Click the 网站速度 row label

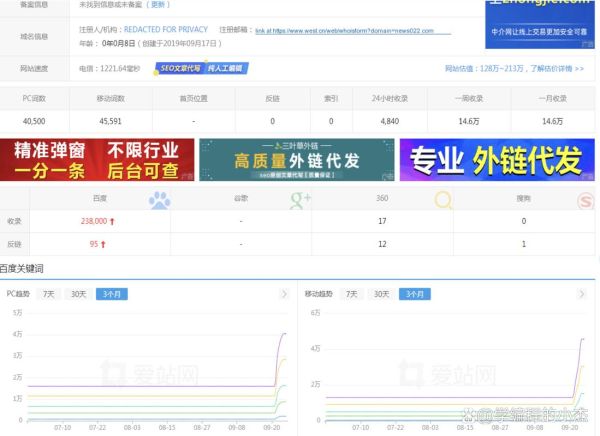coord(34,69)
